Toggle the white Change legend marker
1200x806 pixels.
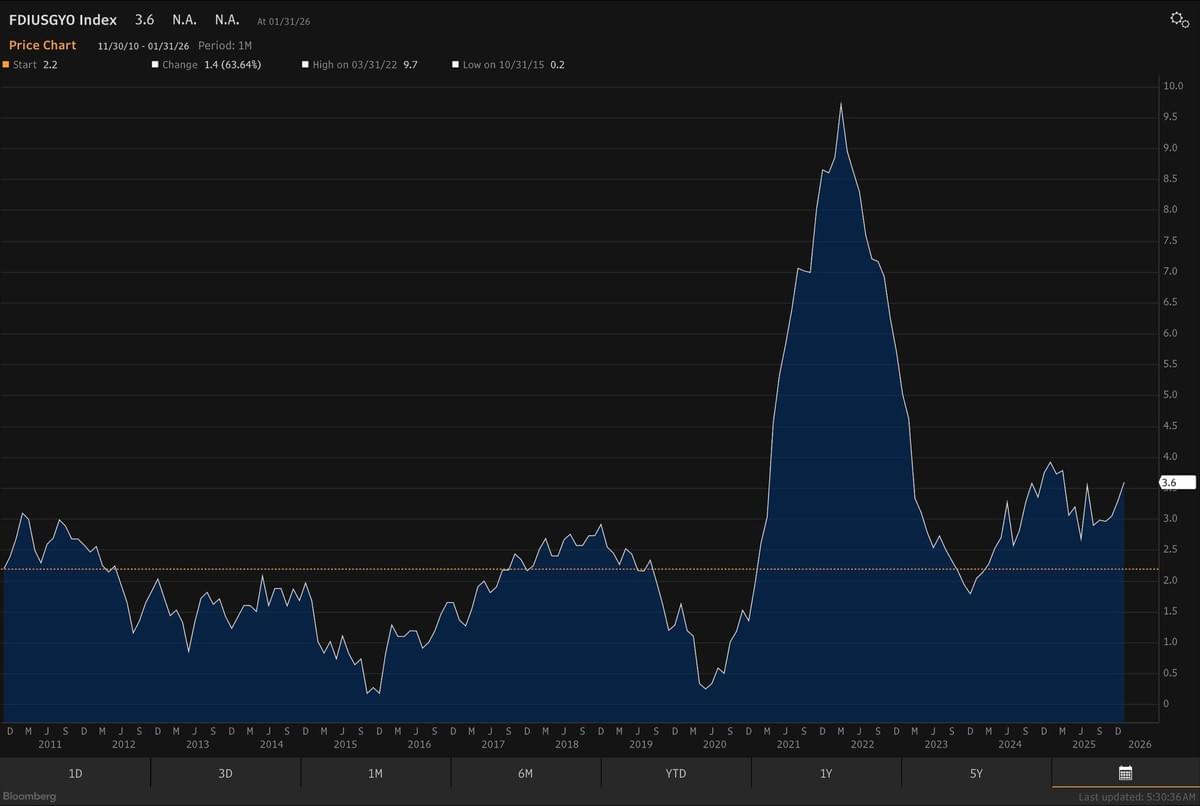tap(155, 65)
